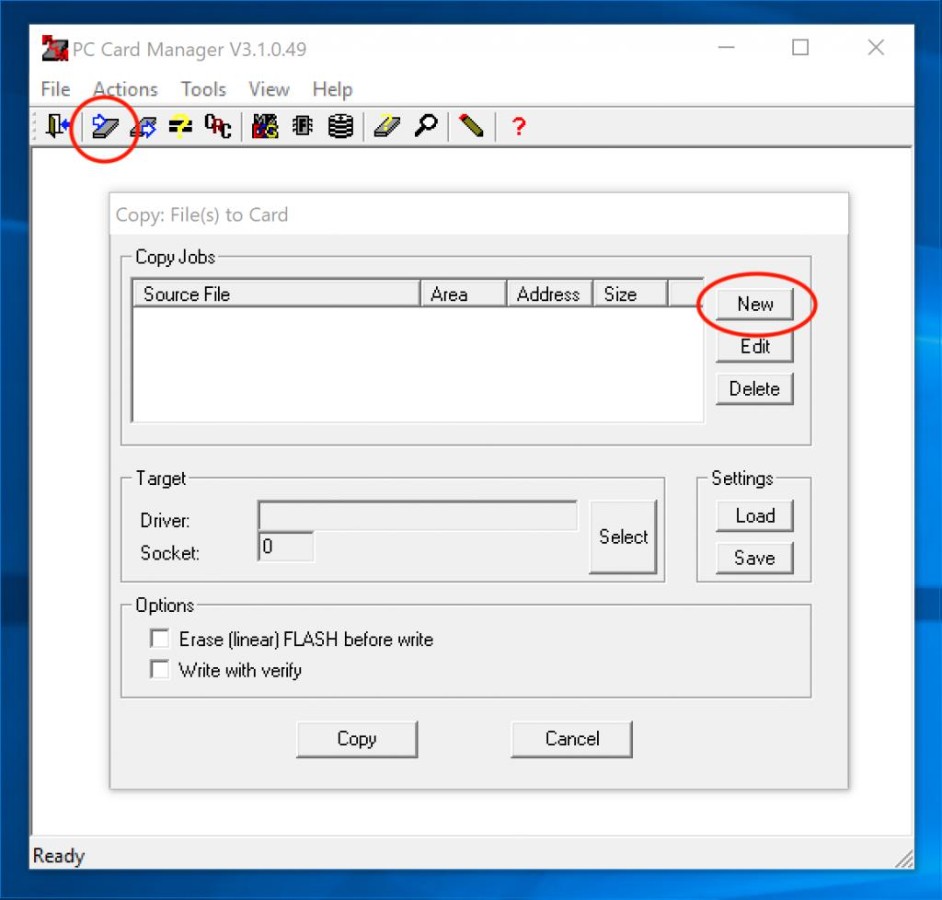
Task: Click the Copy Card to File toolbar icon
Action: point(143,127)
